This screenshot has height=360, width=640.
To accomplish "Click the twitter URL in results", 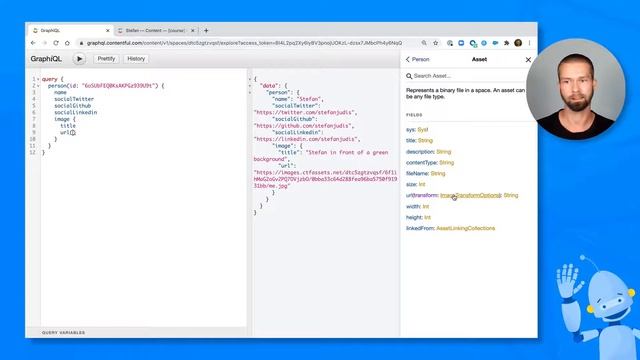I will click(305, 112).
